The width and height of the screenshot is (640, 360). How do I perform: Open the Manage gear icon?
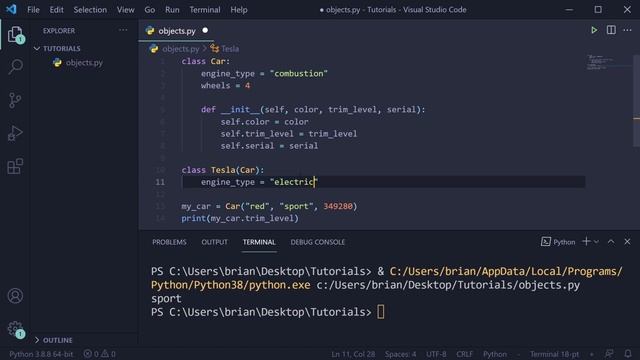point(16,329)
